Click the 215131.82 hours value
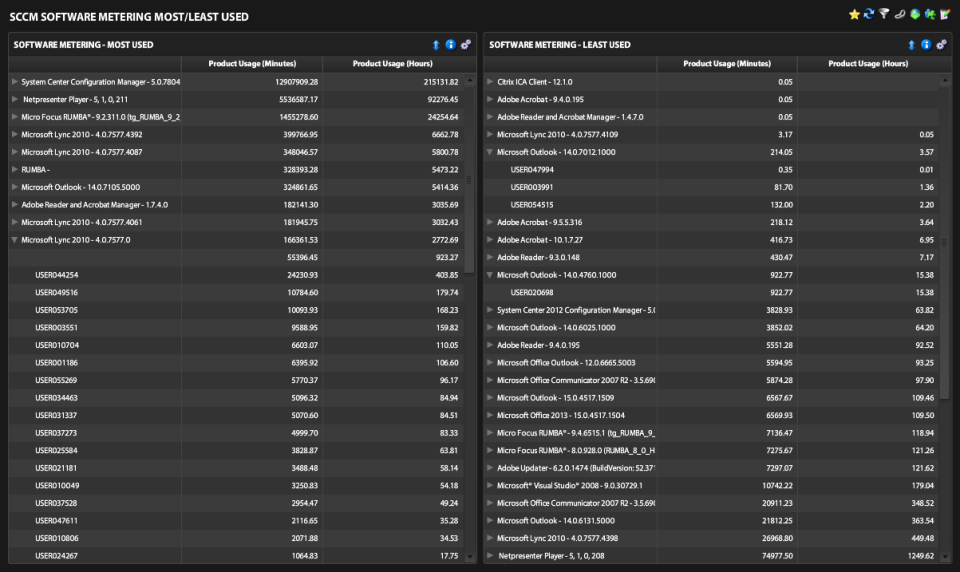This screenshot has height=572, width=960. click(x=440, y=82)
